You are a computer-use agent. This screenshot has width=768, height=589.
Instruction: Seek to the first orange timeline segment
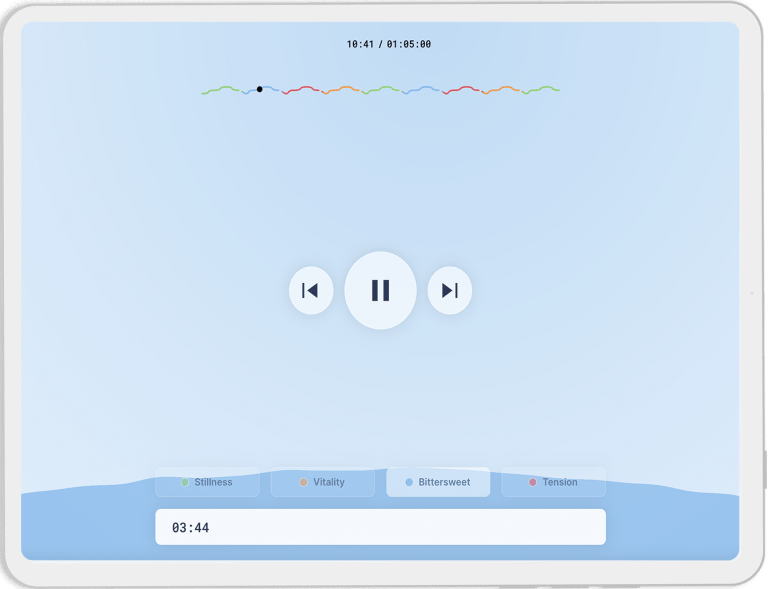pyautogui.click(x=341, y=89)
